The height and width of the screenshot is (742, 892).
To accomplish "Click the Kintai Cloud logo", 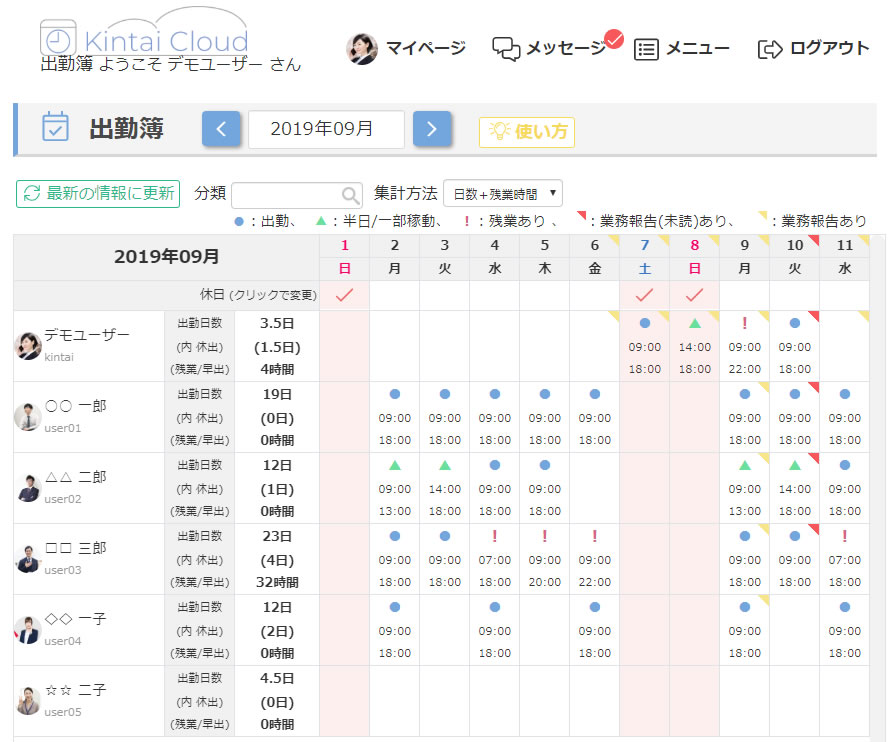I will point(145,38).
